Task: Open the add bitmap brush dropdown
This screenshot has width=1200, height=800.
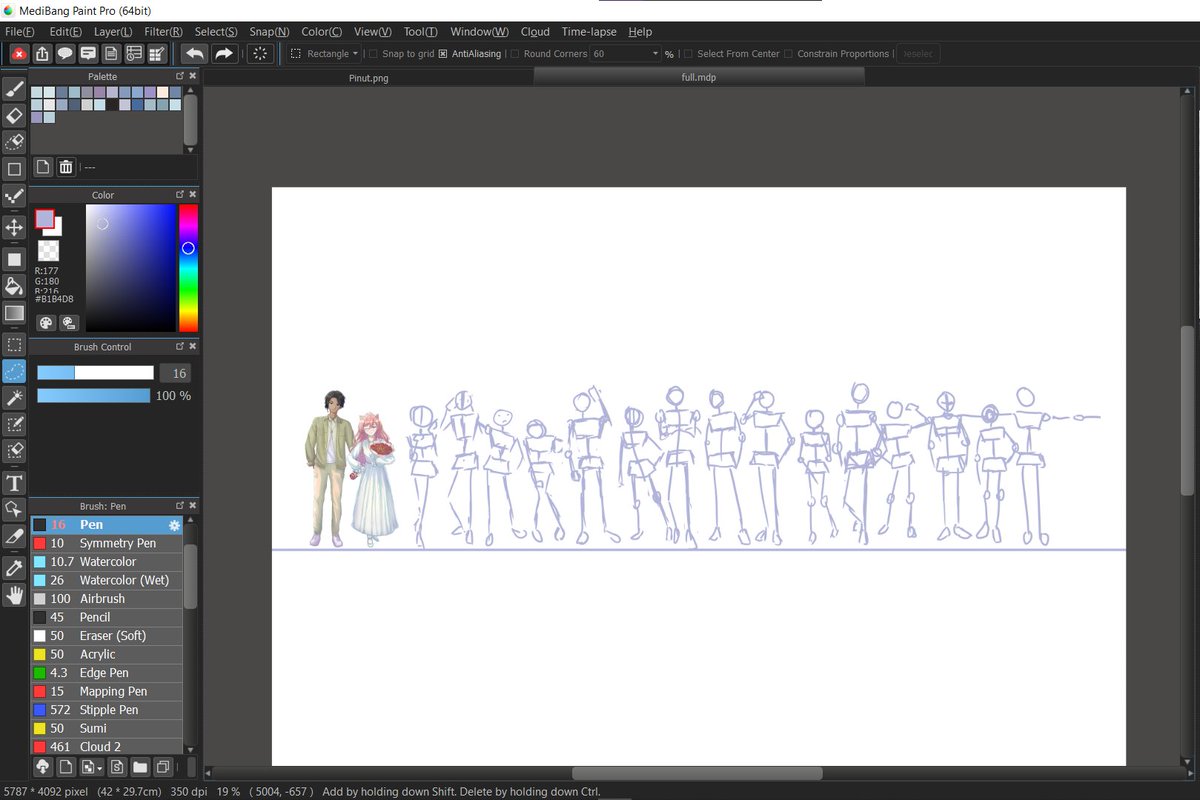Action: tap(92, 767)
